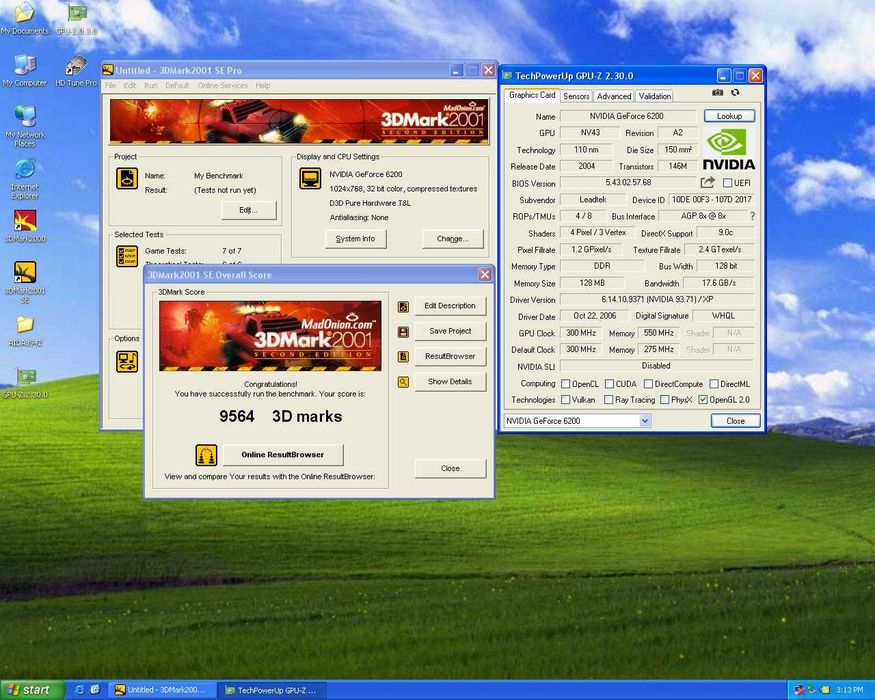Open the File menu in 3DMark2001
The height and width of the screenshot is (700, 875).
tap(110, 85)
